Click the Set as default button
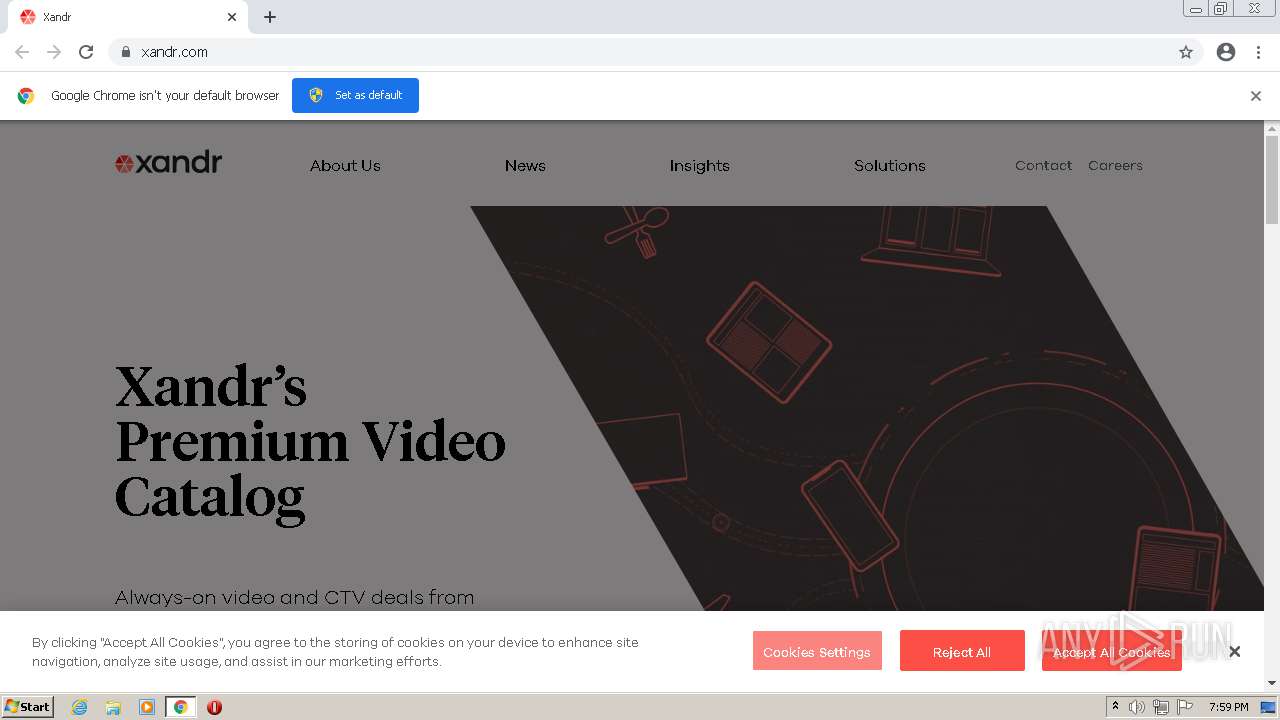Viewport: 1280px width, 720px height. 355,95
